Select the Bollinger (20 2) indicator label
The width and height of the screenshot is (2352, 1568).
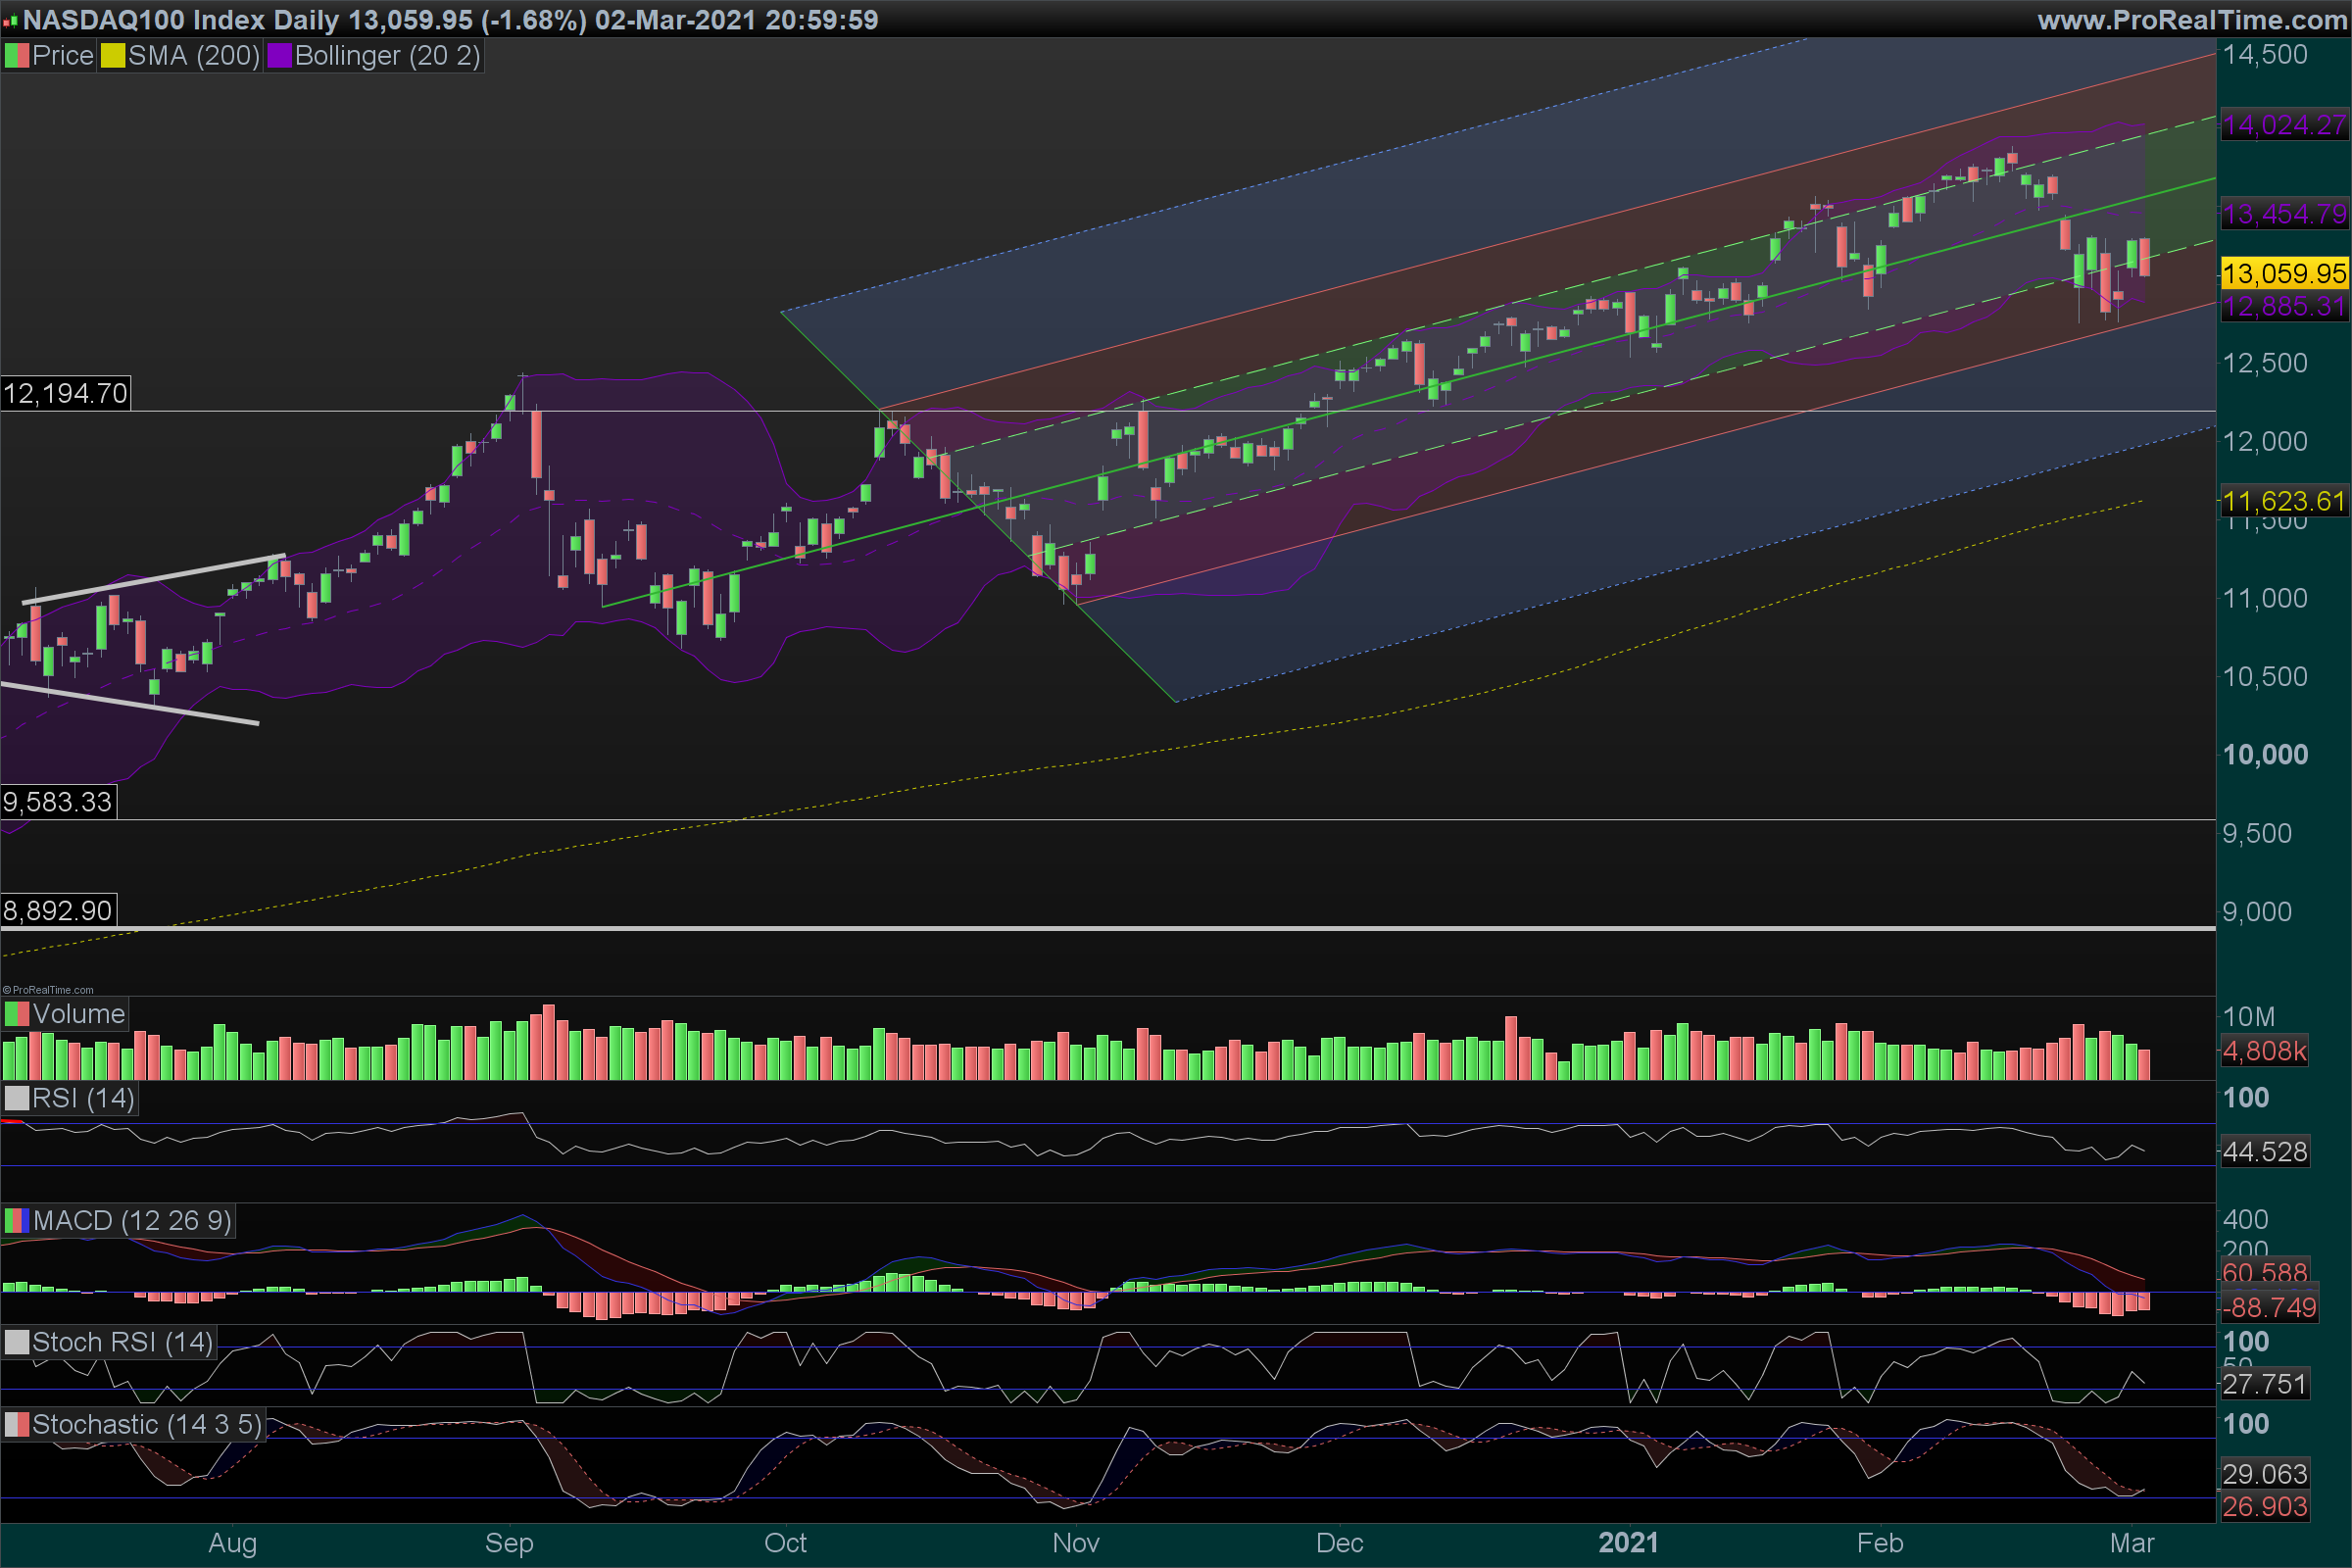pos(387,56)
